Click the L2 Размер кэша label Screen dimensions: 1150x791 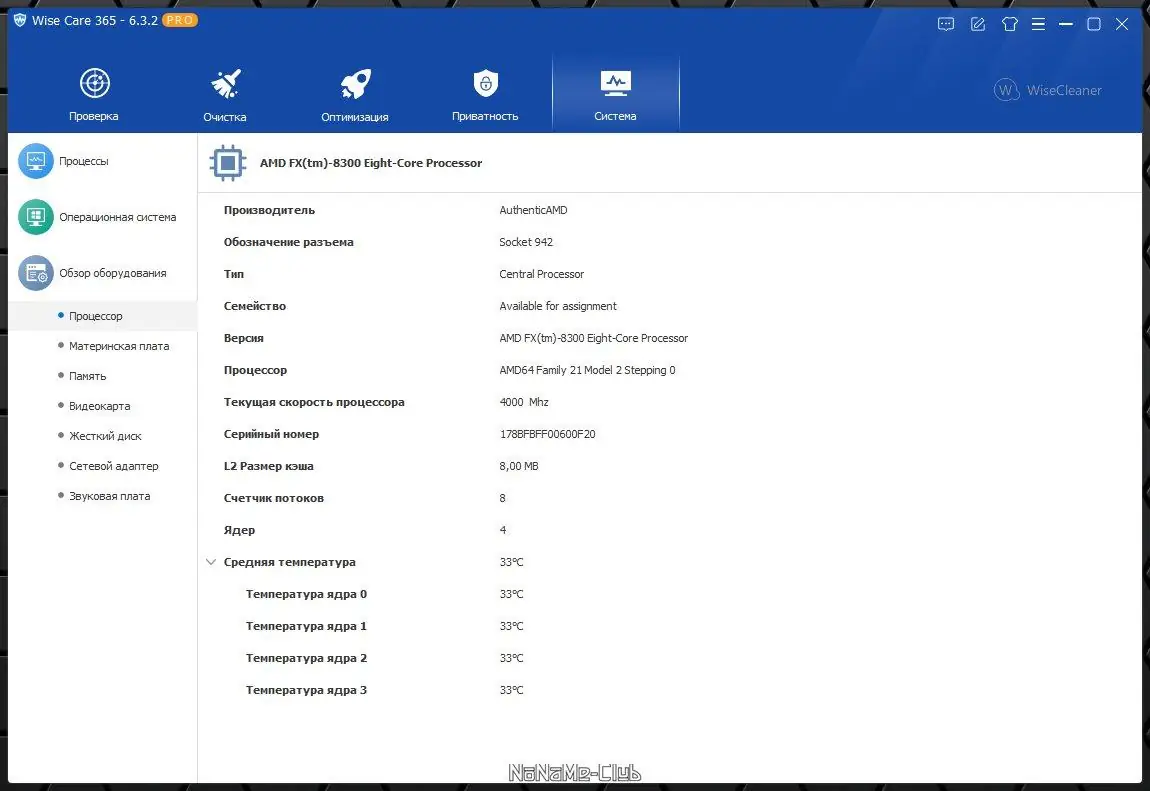click(268, 466)
